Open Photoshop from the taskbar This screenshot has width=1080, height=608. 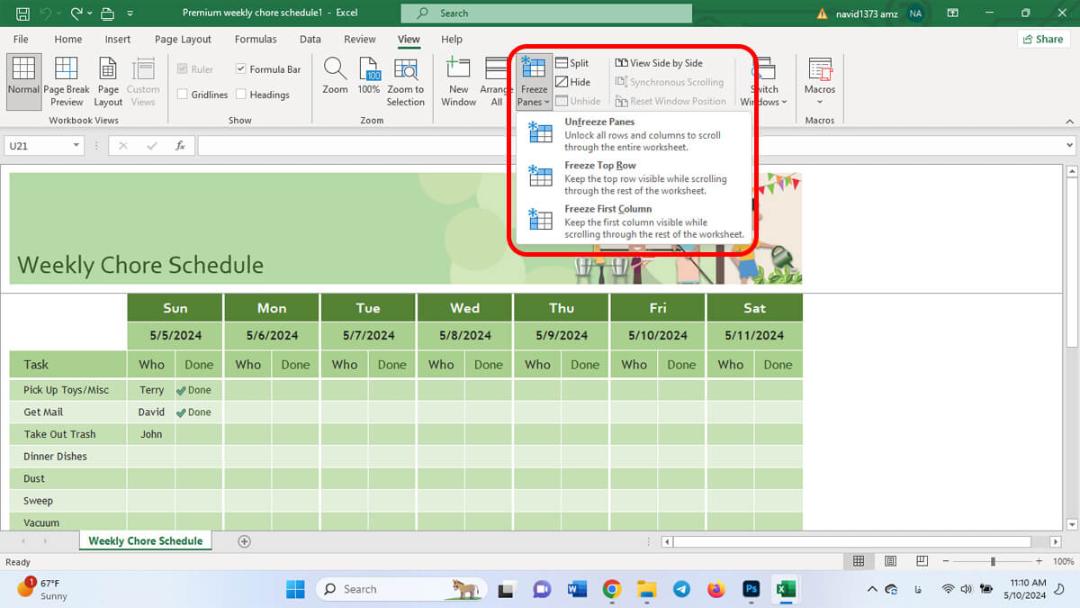click(x=751, y=589)
